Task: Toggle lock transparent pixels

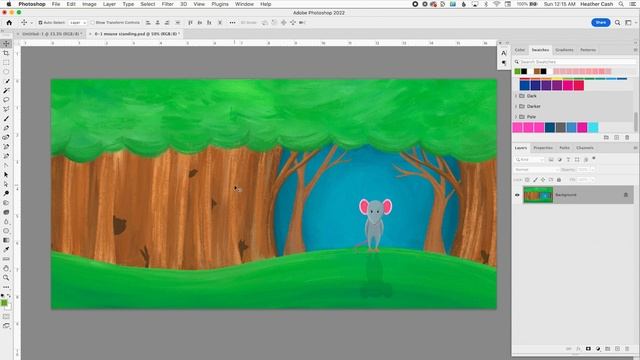Action: point(527,180)
